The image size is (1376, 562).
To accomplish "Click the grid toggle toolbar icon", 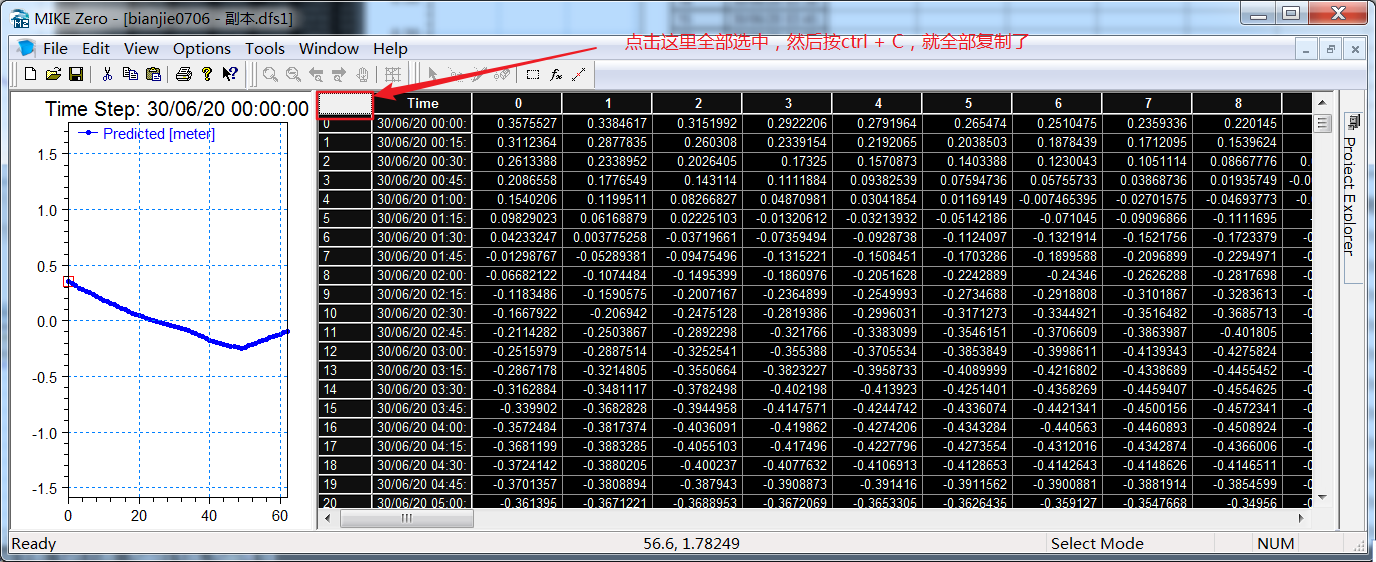I will click(393, 73).
